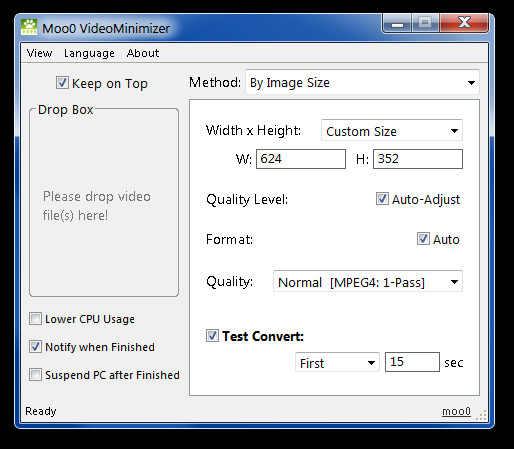Enable Lower CPU Usage checkbox
Image resolution: width=514 pixels, height=449 pixels.
[35, 319]
